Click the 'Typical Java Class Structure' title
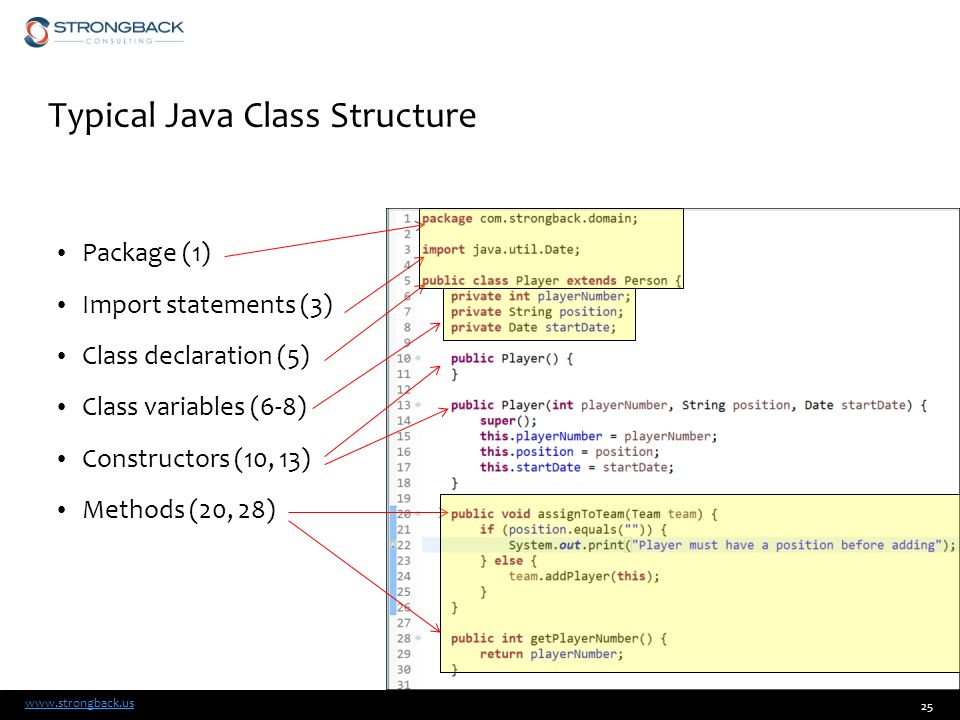960x720 pixels. click(262, 116)
